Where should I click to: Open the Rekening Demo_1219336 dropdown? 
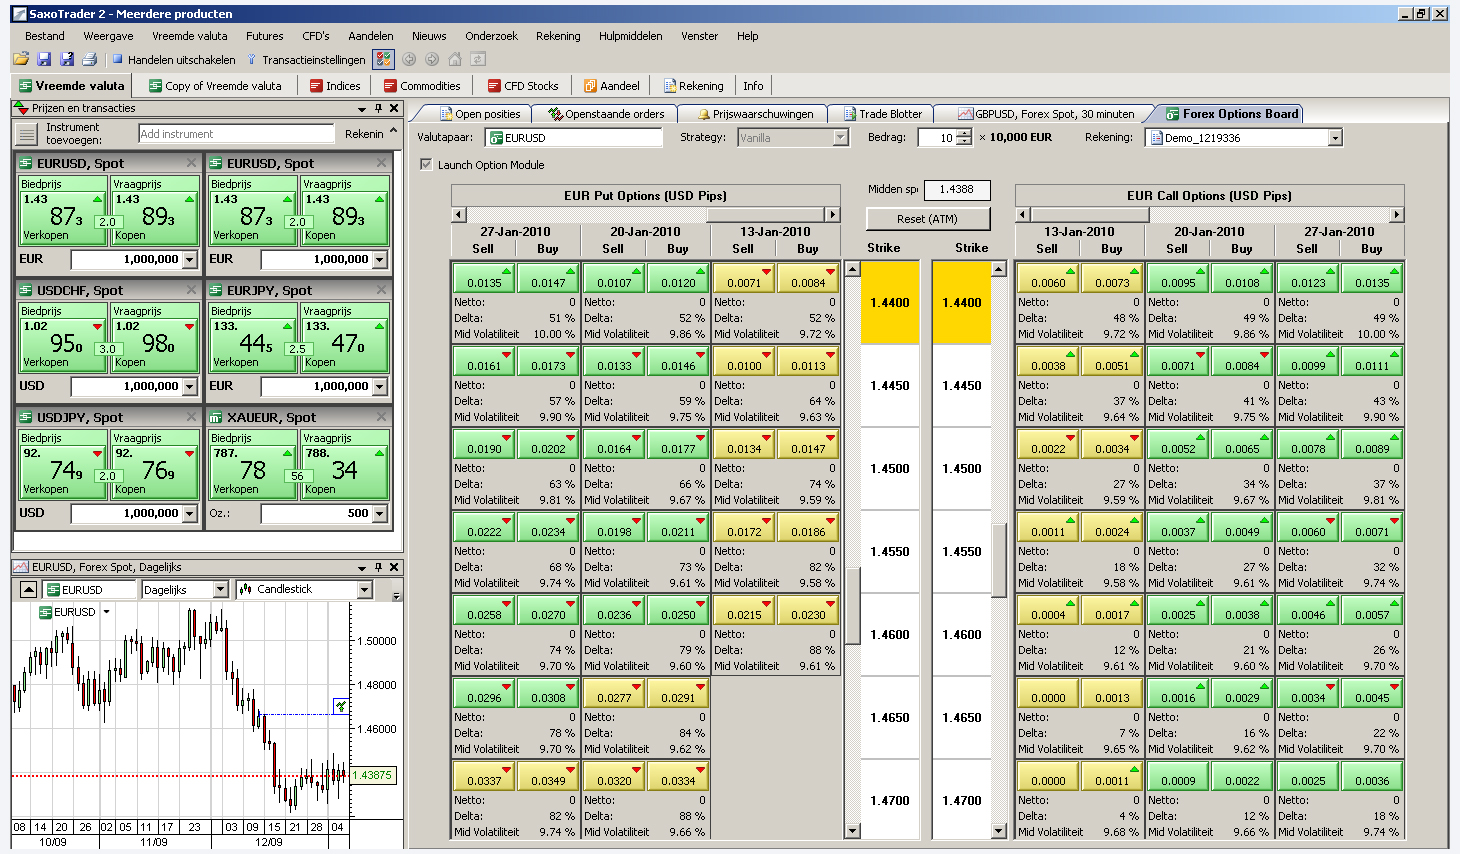pos(1335,138)
